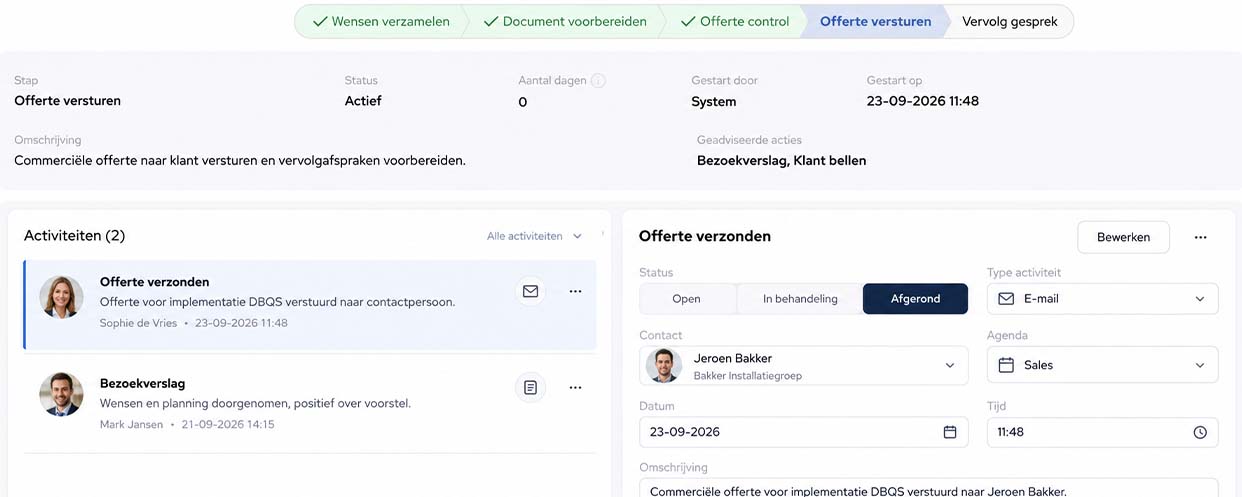Open the more options of Bezoekverslag activity
Image resolution: width=1242 pixels, height=497 pixels.
[575, 387]
